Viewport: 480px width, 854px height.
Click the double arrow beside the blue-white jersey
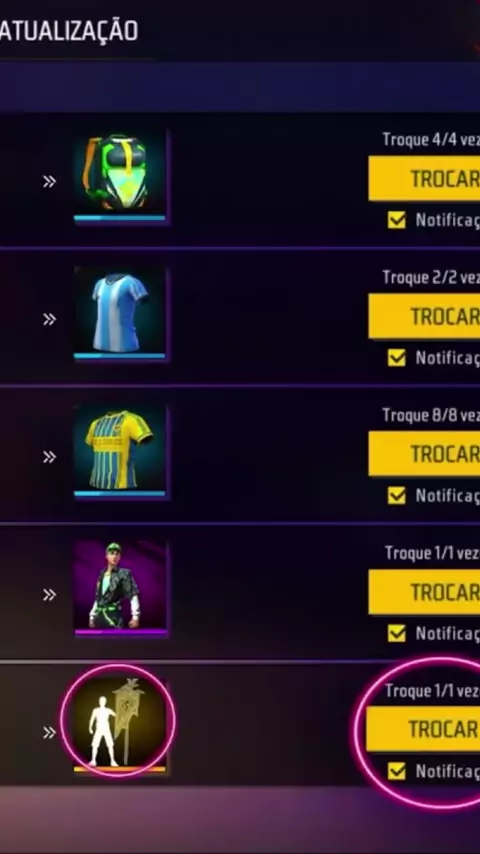click(x=50, y=319)
